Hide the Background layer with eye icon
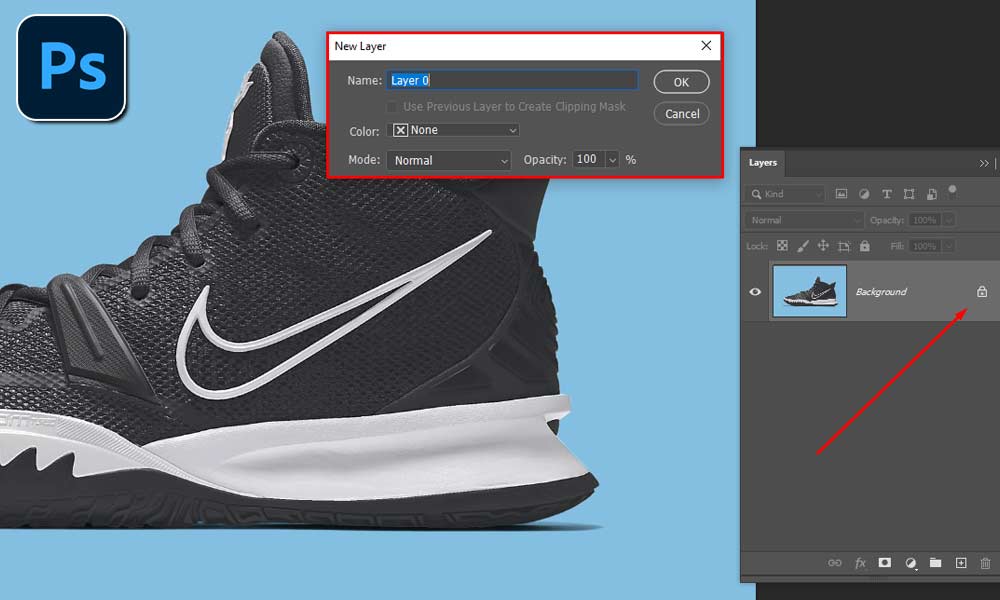The width and height of the screenshot is (1000, 600). [x=755, y=292]
